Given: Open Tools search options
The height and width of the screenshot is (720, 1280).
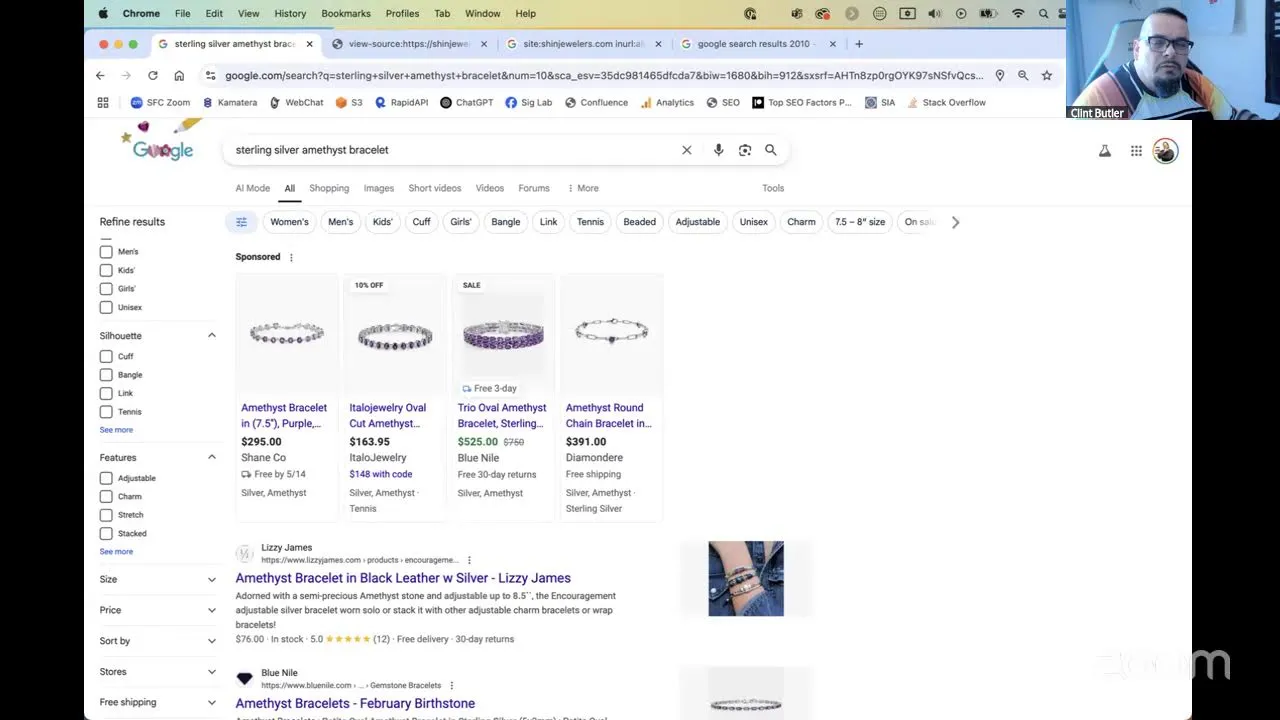Looking at the screenshot, I should tap(773, 188).
